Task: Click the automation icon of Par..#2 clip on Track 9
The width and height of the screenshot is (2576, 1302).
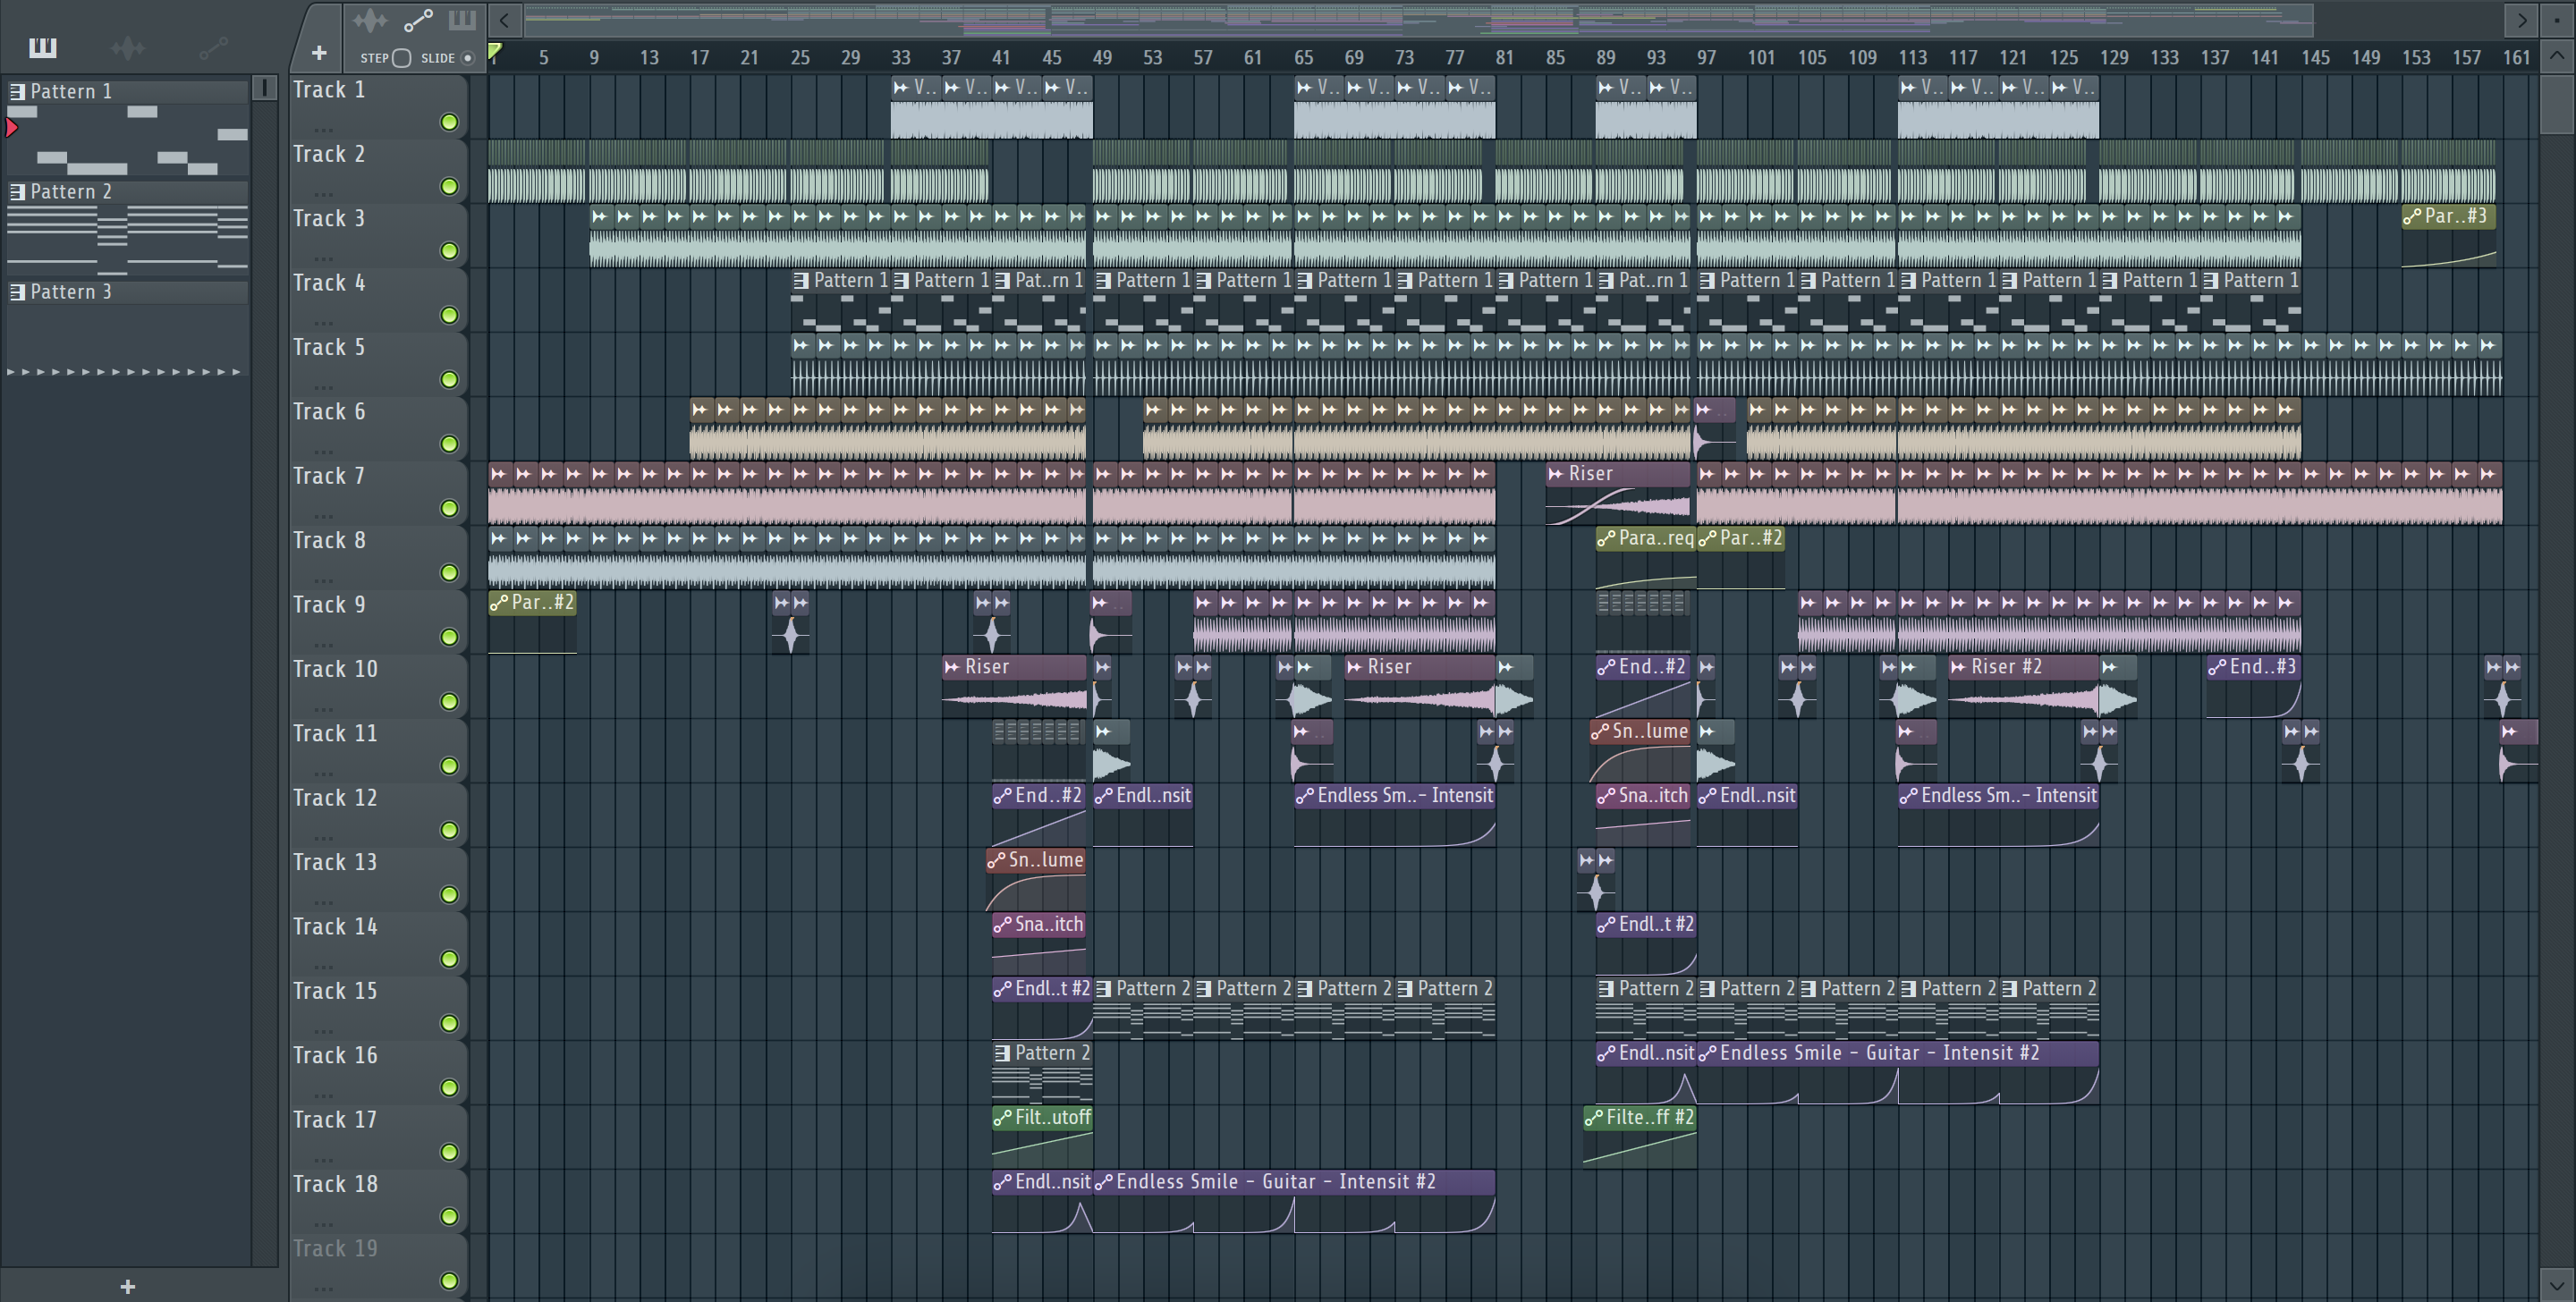Action: coord(498,602)
